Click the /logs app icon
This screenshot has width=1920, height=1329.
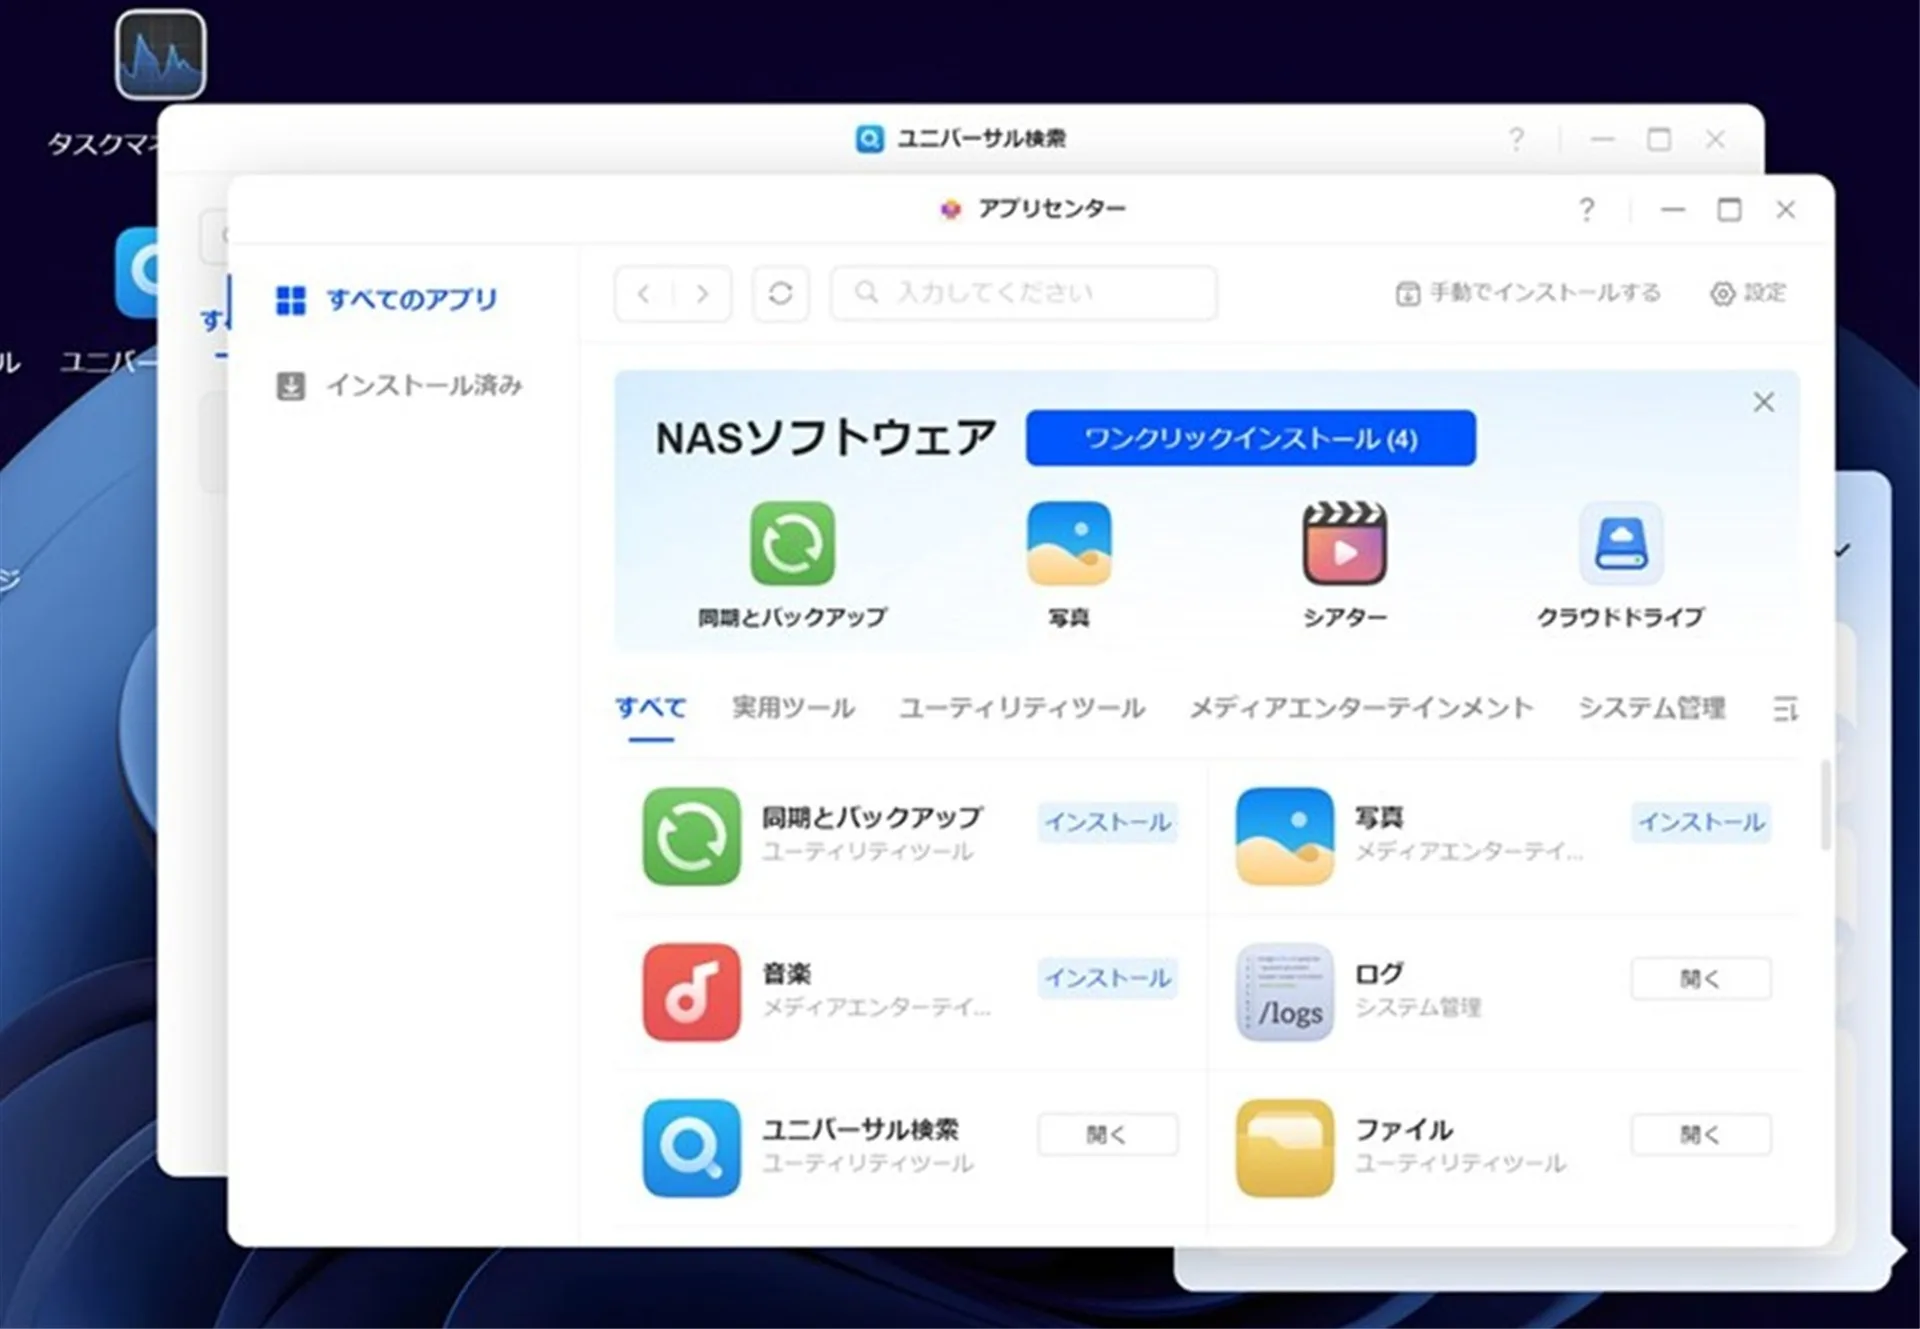click(x=1285, y=992)
